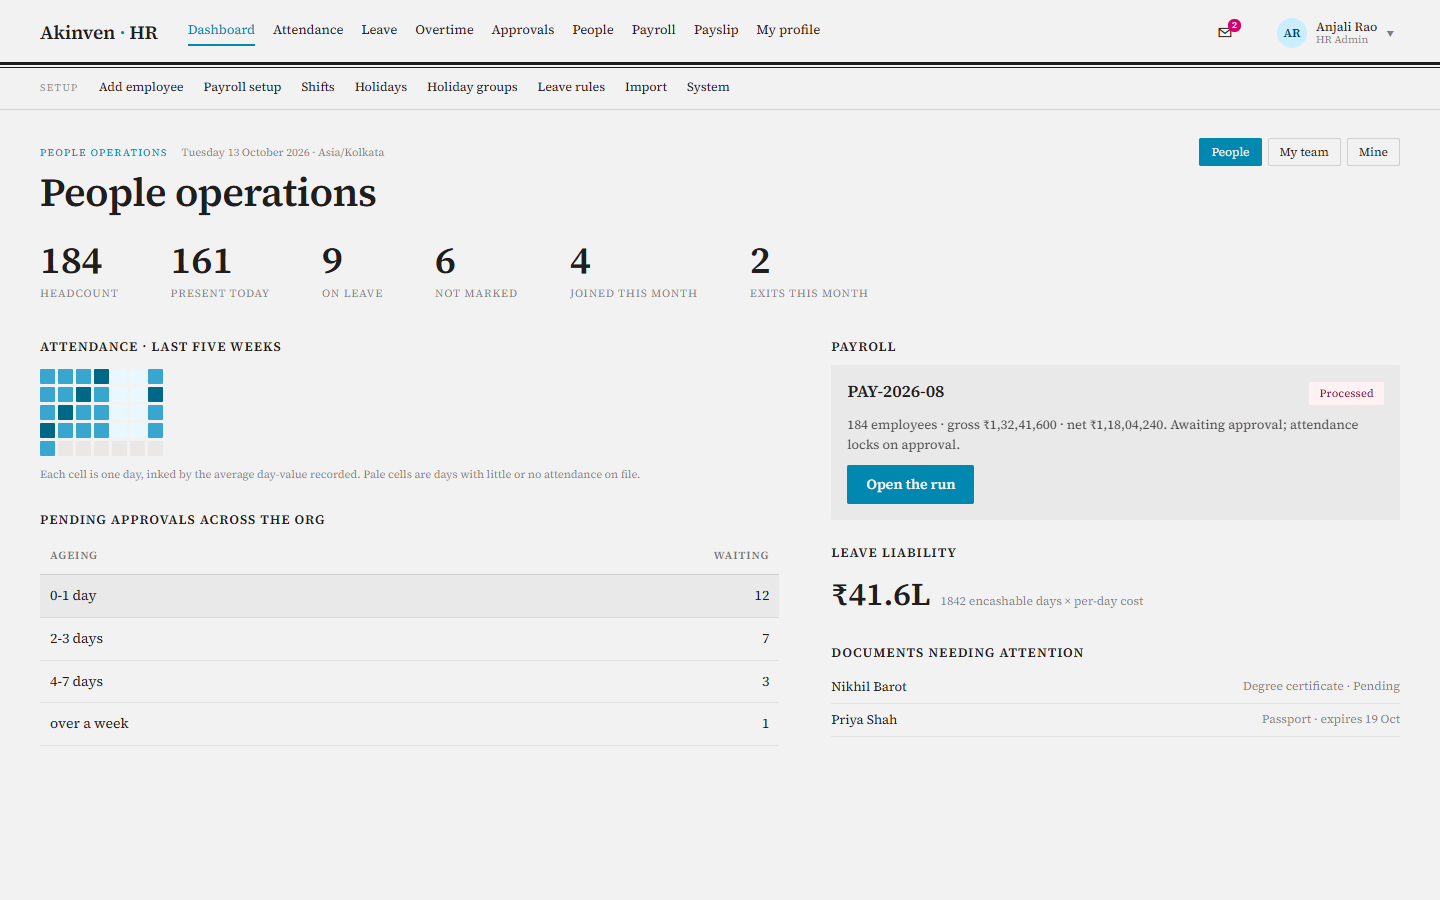Select the 2-3 days approvals row
The image size is (1440, 900).
pyautogui.click(x=409, y=639)
